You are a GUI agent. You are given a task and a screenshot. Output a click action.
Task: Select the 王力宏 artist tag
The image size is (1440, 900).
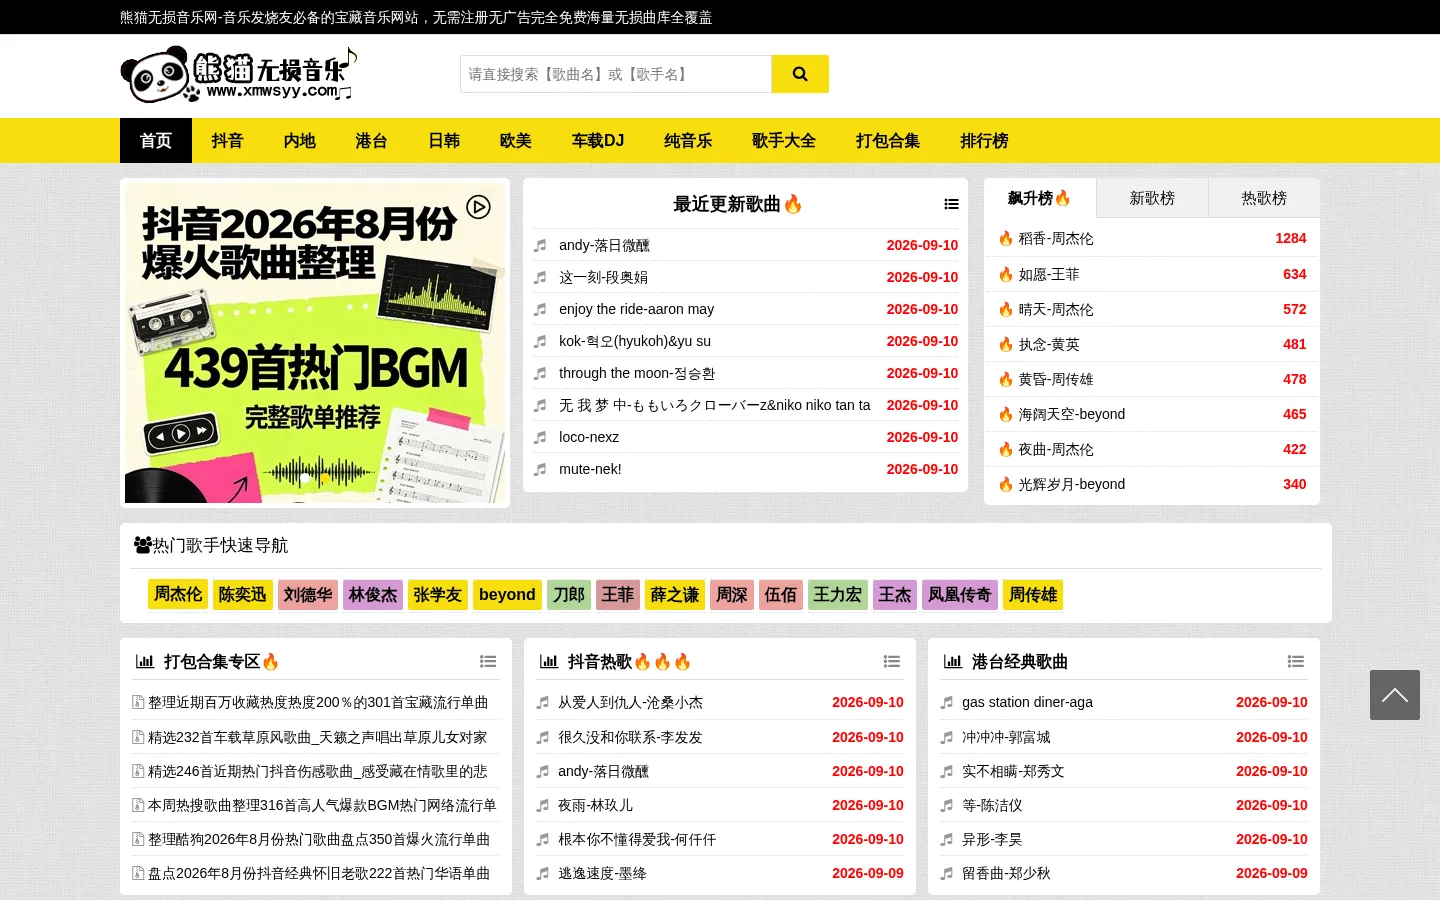click(838, 594)
